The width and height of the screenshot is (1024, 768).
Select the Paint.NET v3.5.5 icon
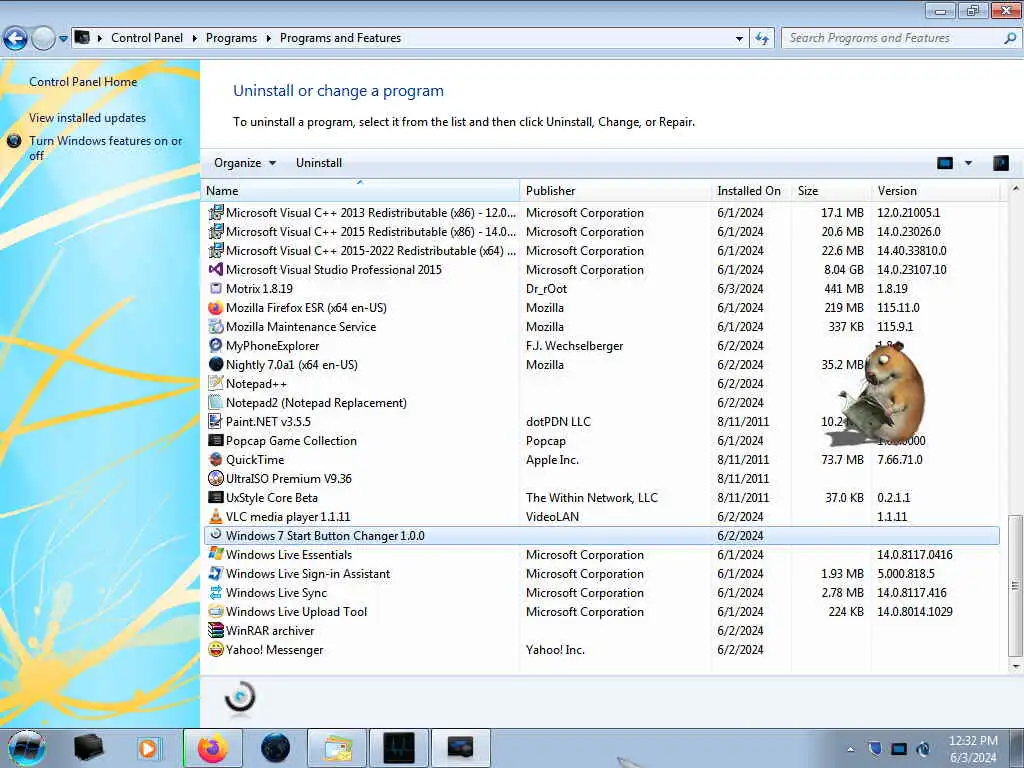click(x=216, y=421)
